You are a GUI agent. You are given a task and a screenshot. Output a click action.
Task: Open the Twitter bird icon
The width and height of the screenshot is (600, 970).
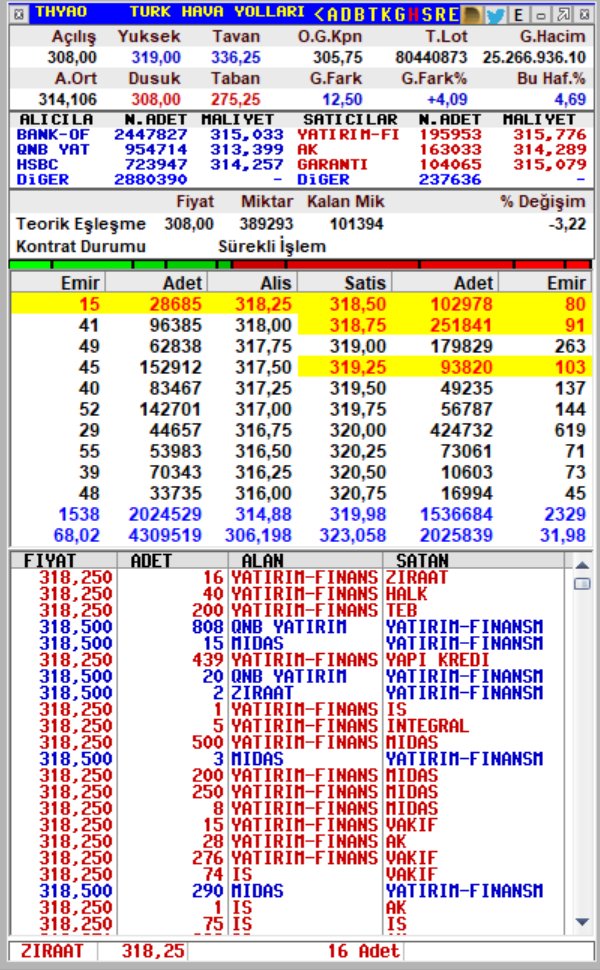click(x=495, y=14)
